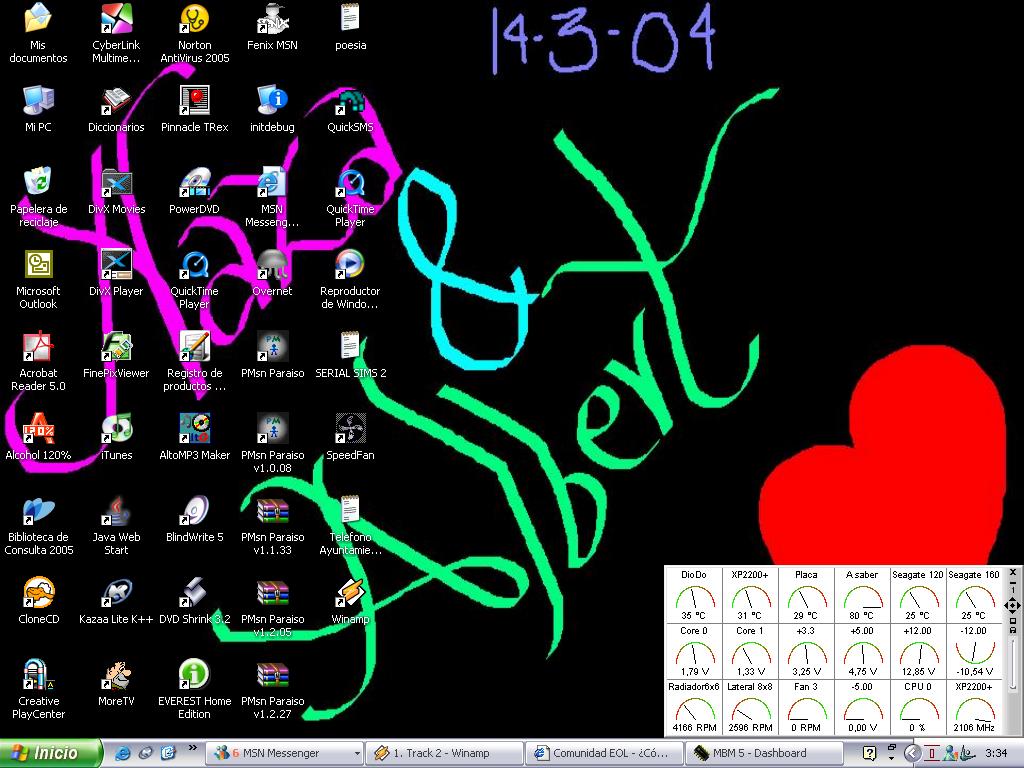This screenshot has height=768, width=1024.
Task: Click the Inicio start button
Action: click(51, 753)
